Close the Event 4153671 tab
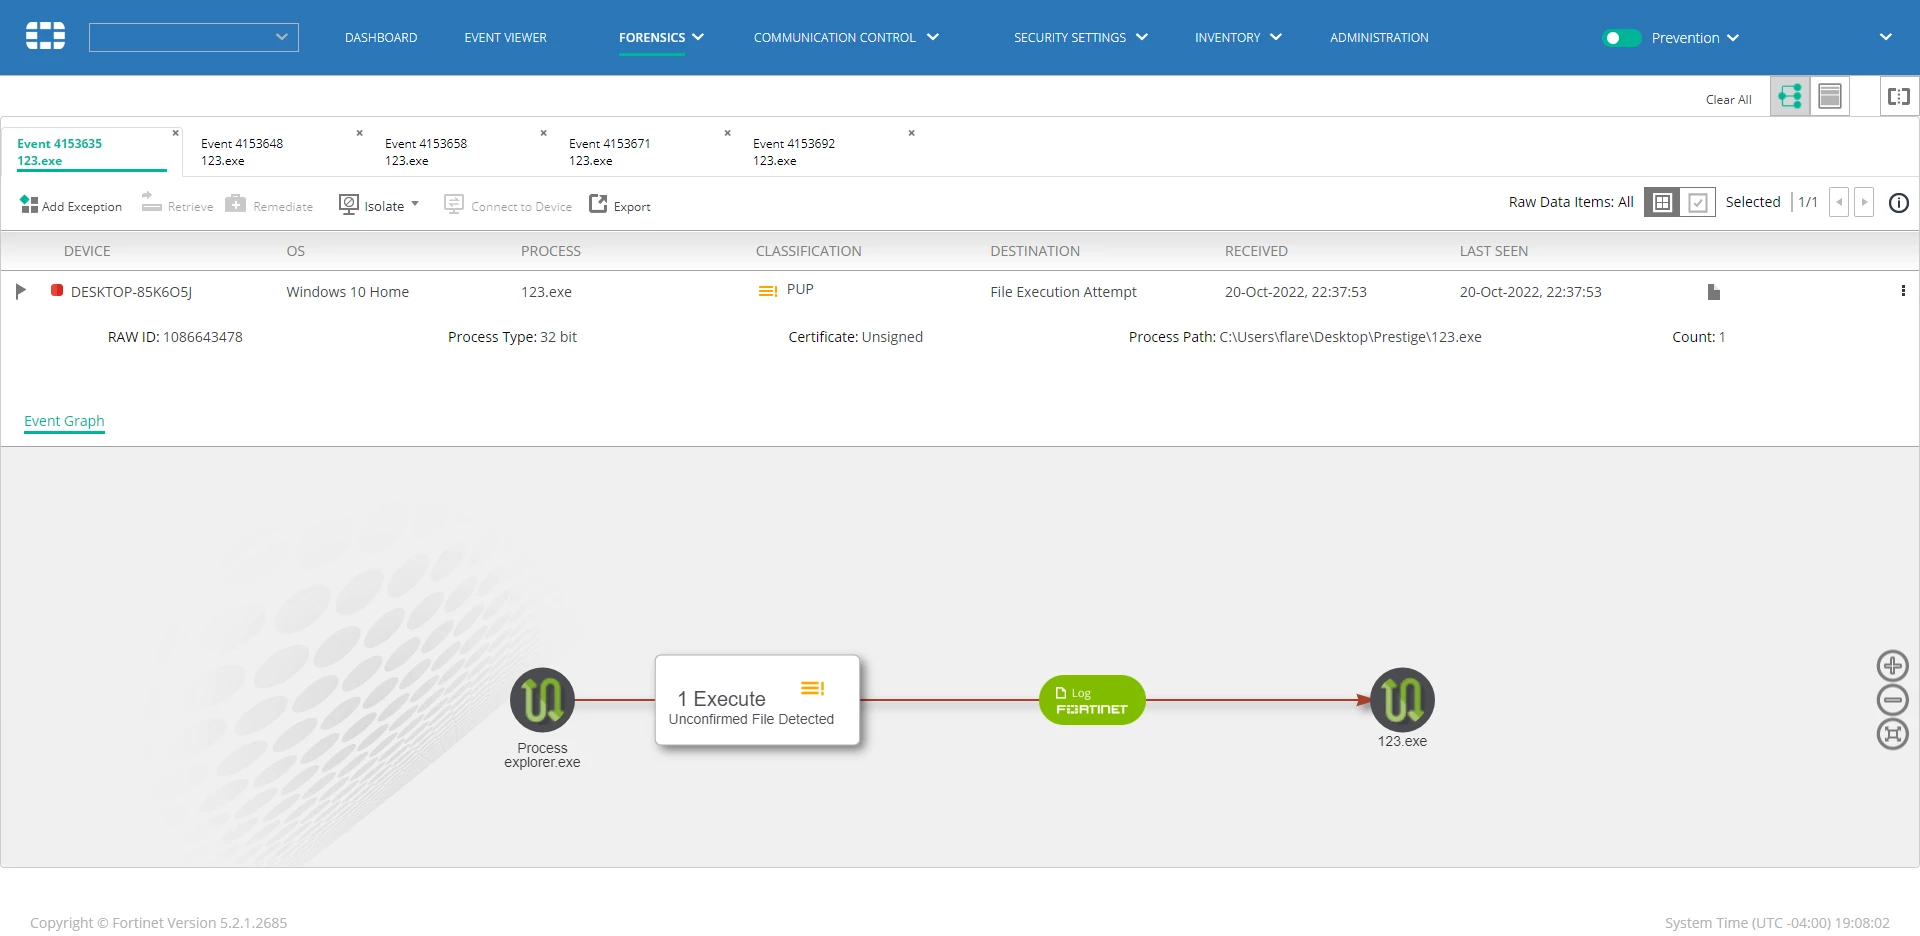Screen dimensions: 1920x936 point(728,133)
